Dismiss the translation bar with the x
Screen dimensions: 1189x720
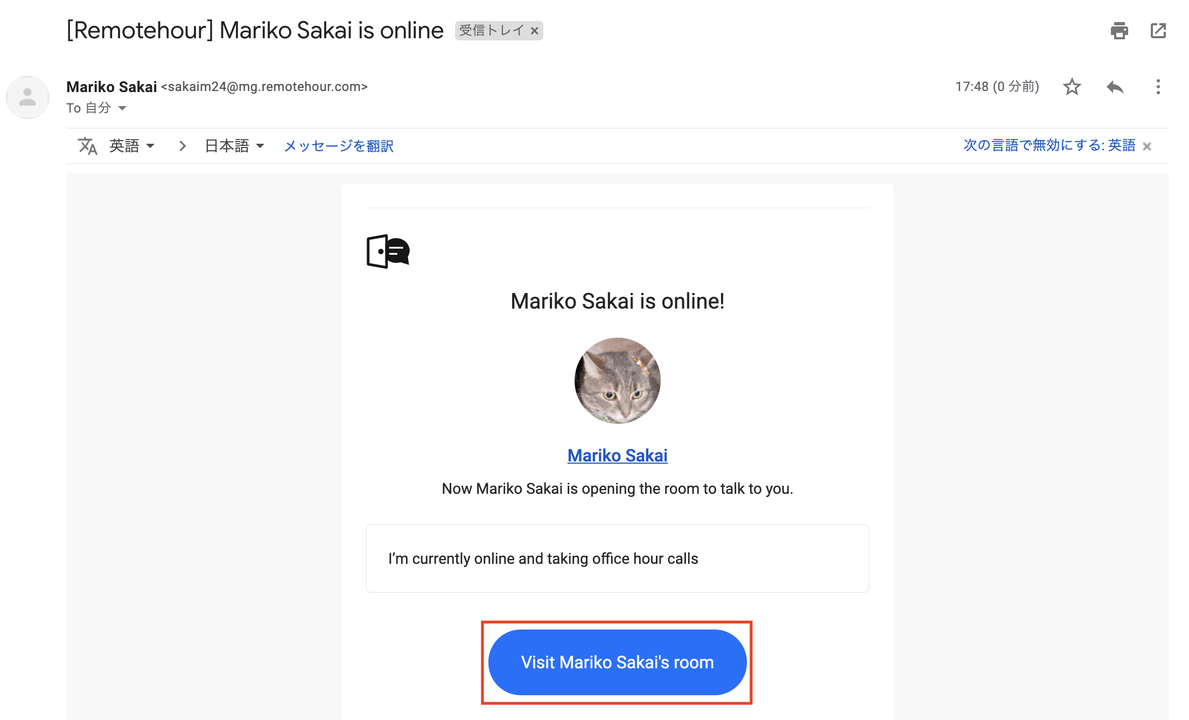(1147, 146)
